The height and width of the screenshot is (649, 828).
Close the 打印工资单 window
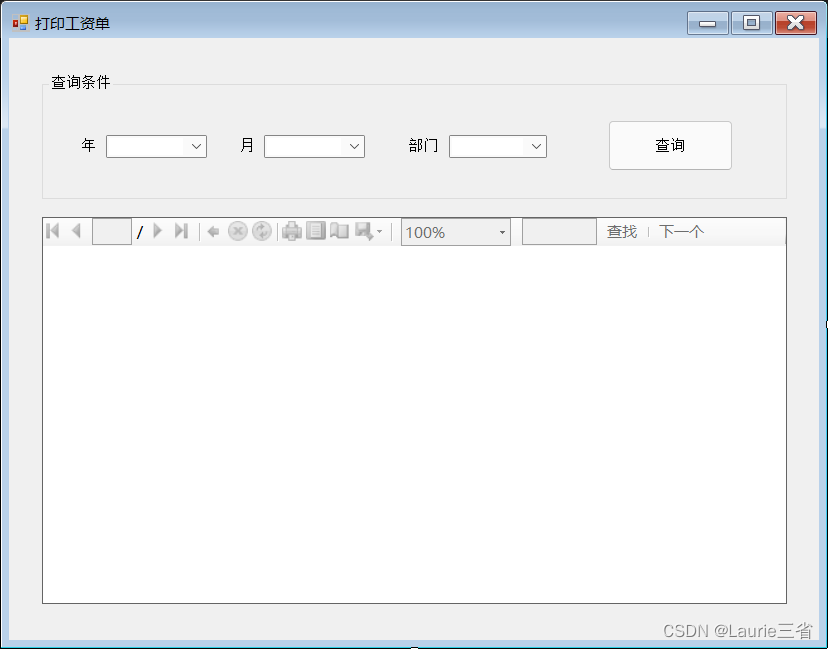point(796,23)
